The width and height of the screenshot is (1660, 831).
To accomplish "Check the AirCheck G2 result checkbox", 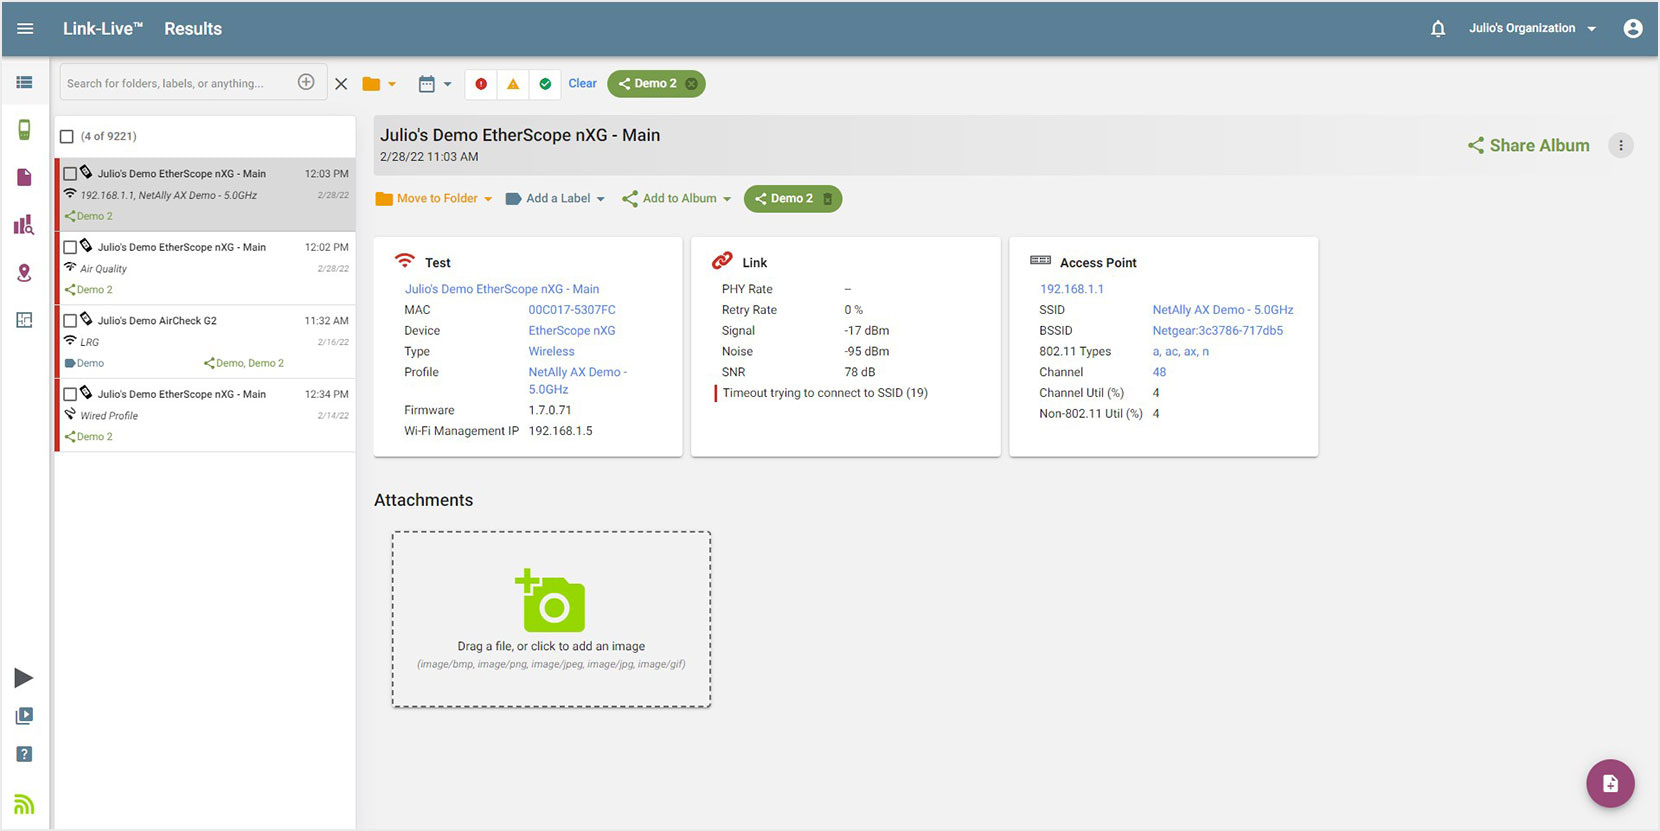I will (x=70, y=321).
